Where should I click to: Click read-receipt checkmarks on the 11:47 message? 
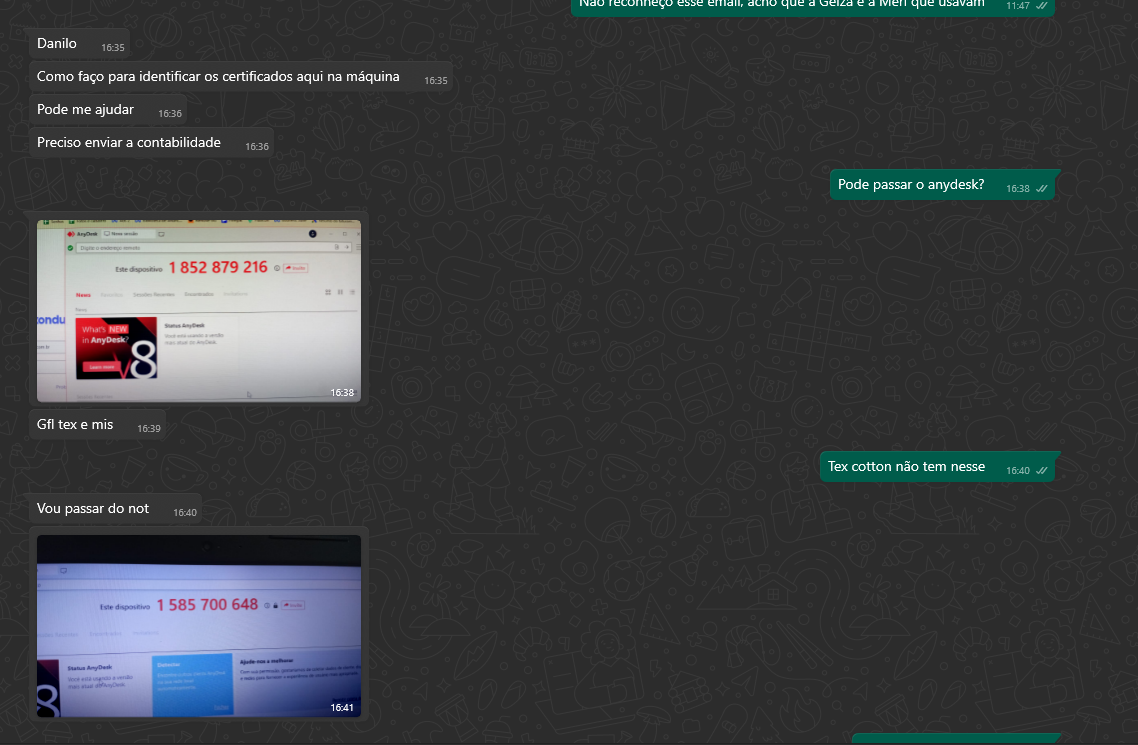click(1042, 6)
